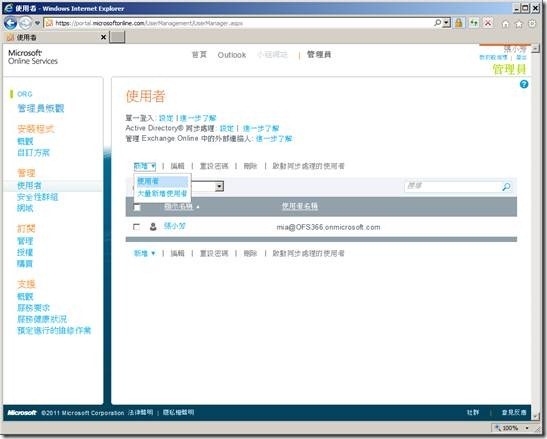
Task: Sort by 使用者名稱 column header
Action: pyautogui.click(x=299, y=206)
